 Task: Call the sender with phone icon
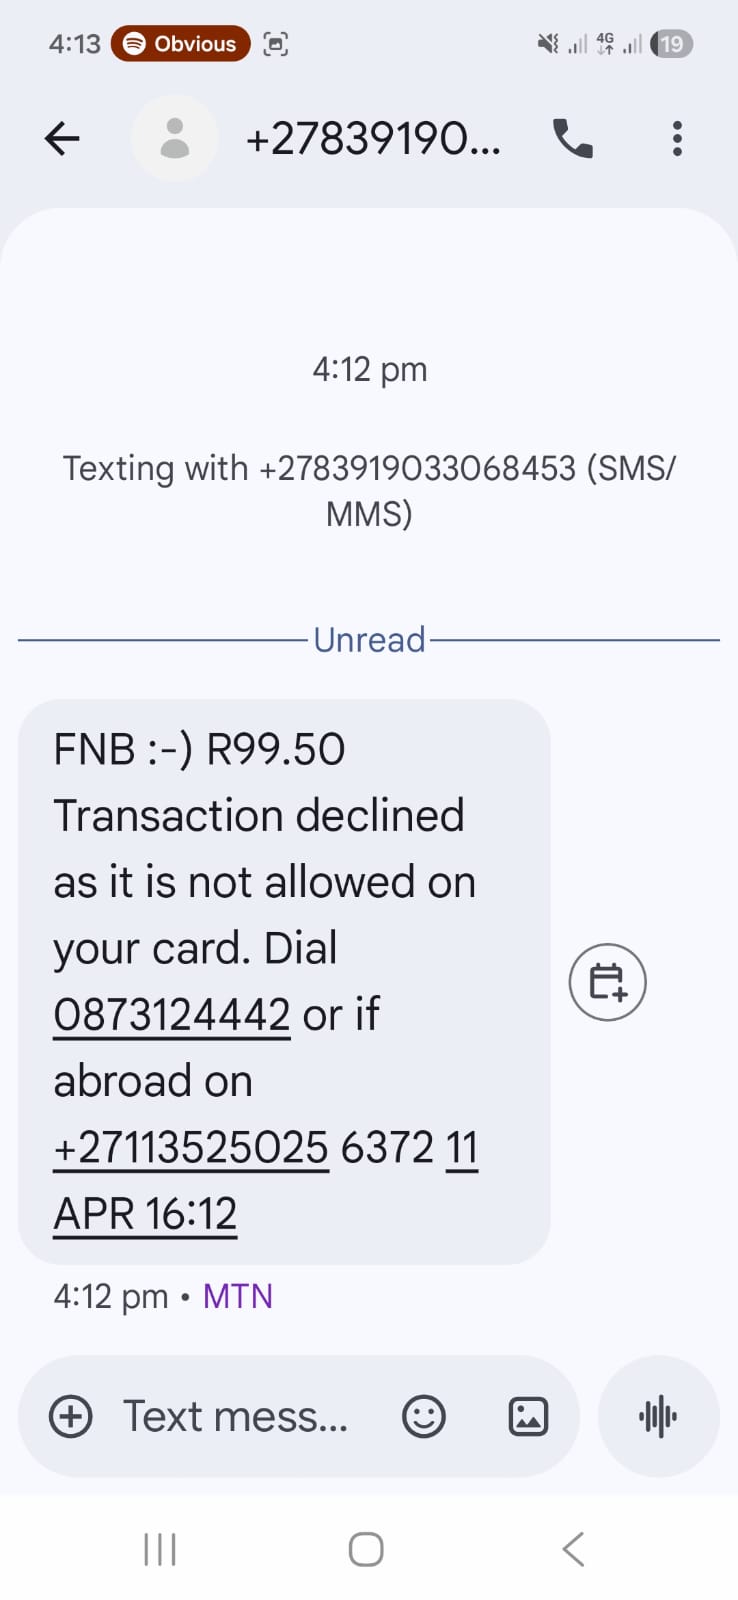tap(573, 139)
